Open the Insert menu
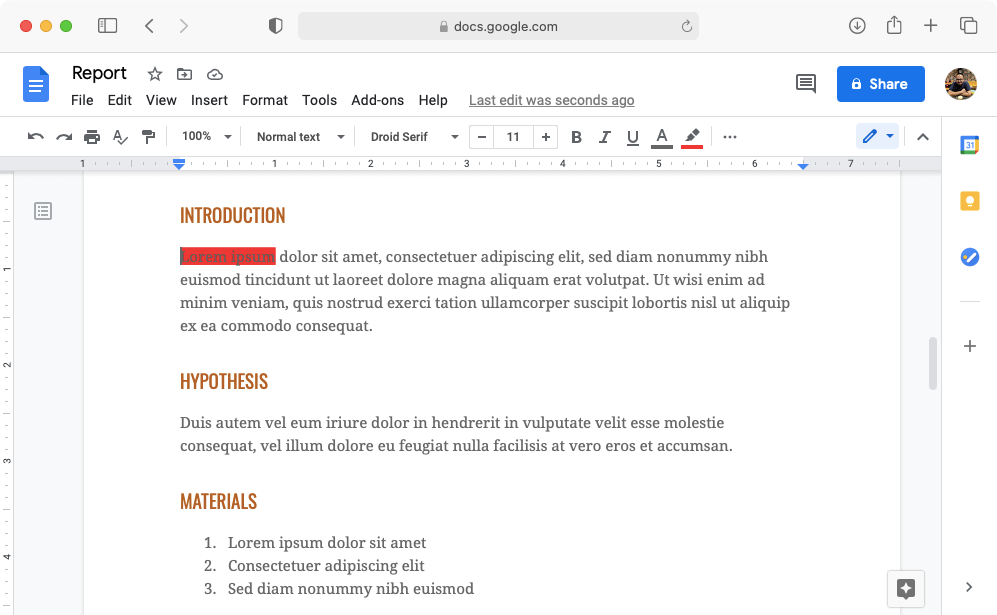The height and width of the screenshot is (615, 997). [x=209, y=100]
